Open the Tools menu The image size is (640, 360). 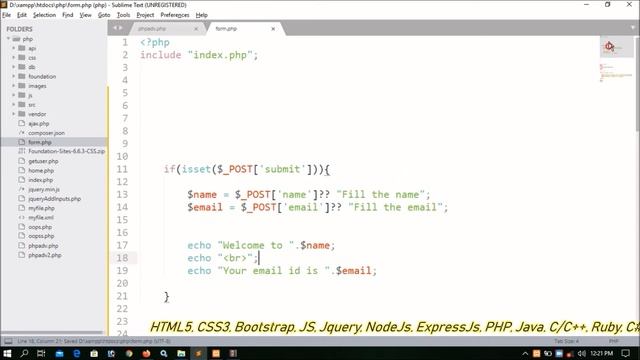point(123,15)
